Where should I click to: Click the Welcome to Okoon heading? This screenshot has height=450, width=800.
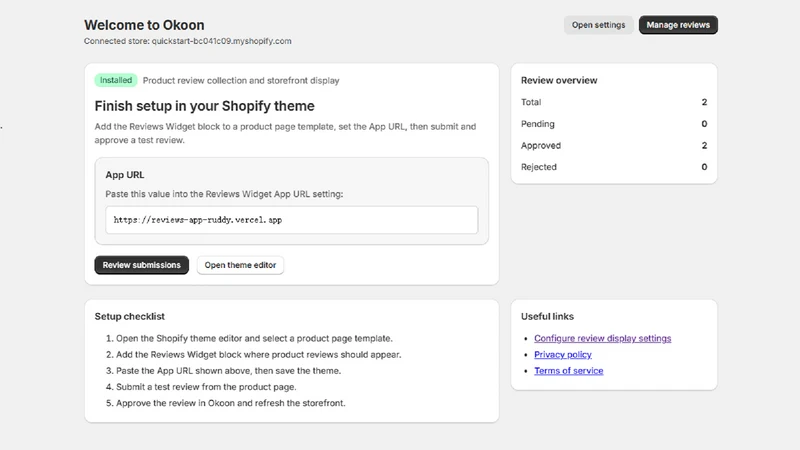pos(144,25)
